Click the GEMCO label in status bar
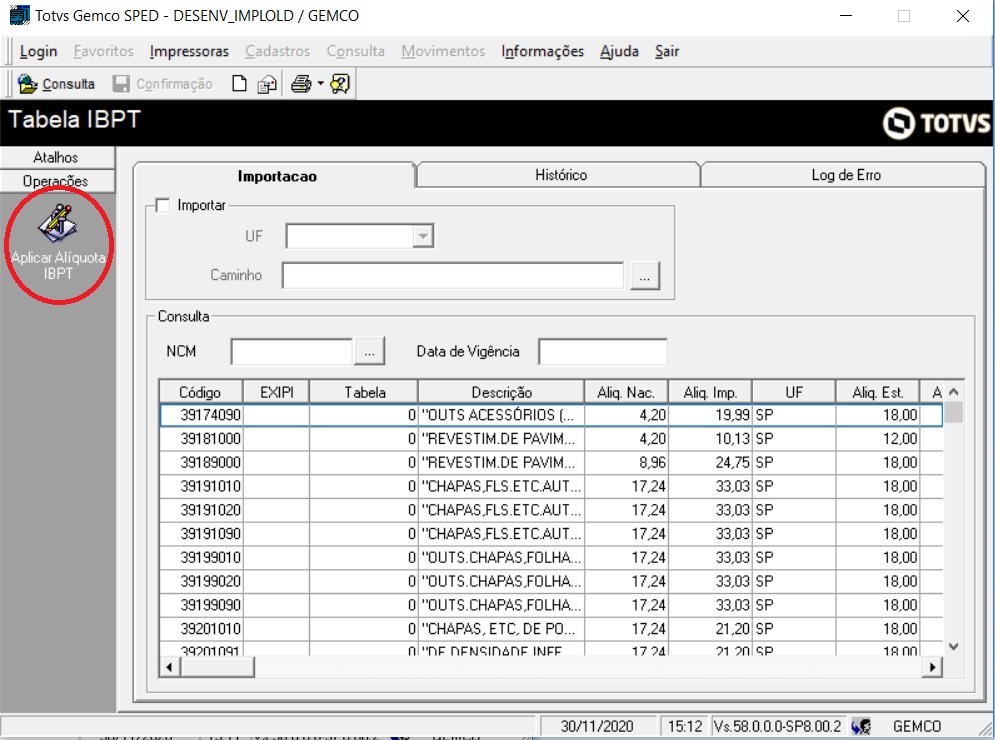The width and height of the screenshot is (995, 740). tap(916, 726)
